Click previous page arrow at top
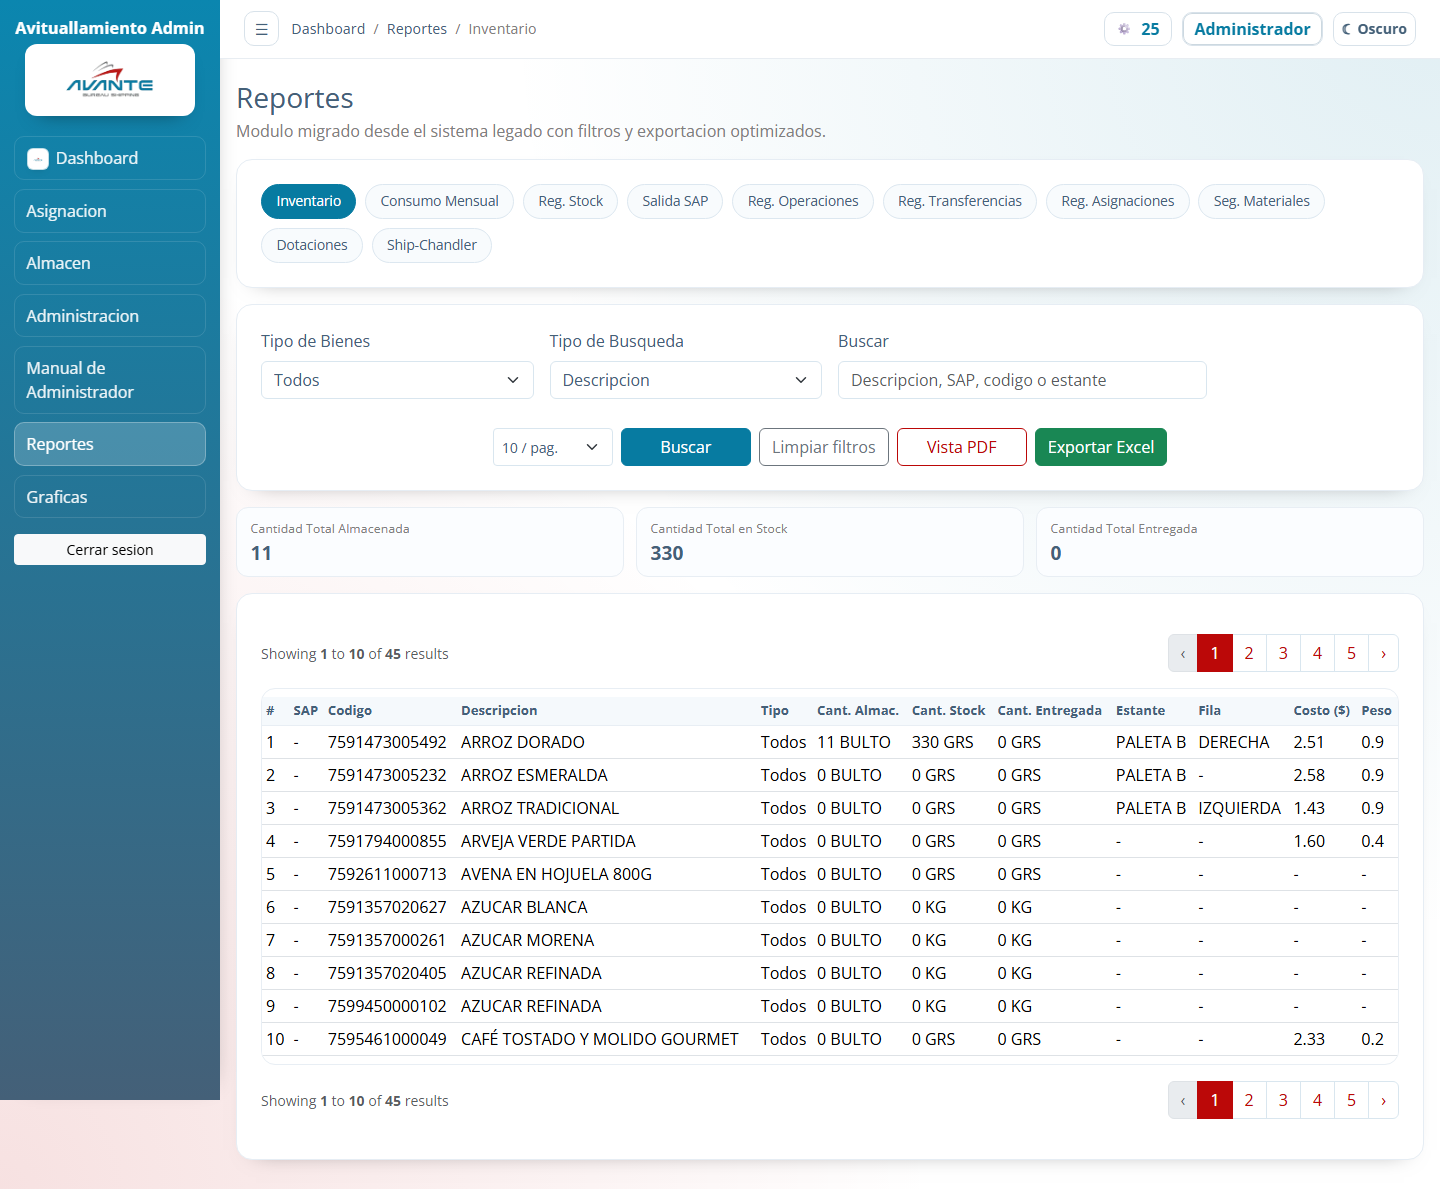 click(1183, 654)
